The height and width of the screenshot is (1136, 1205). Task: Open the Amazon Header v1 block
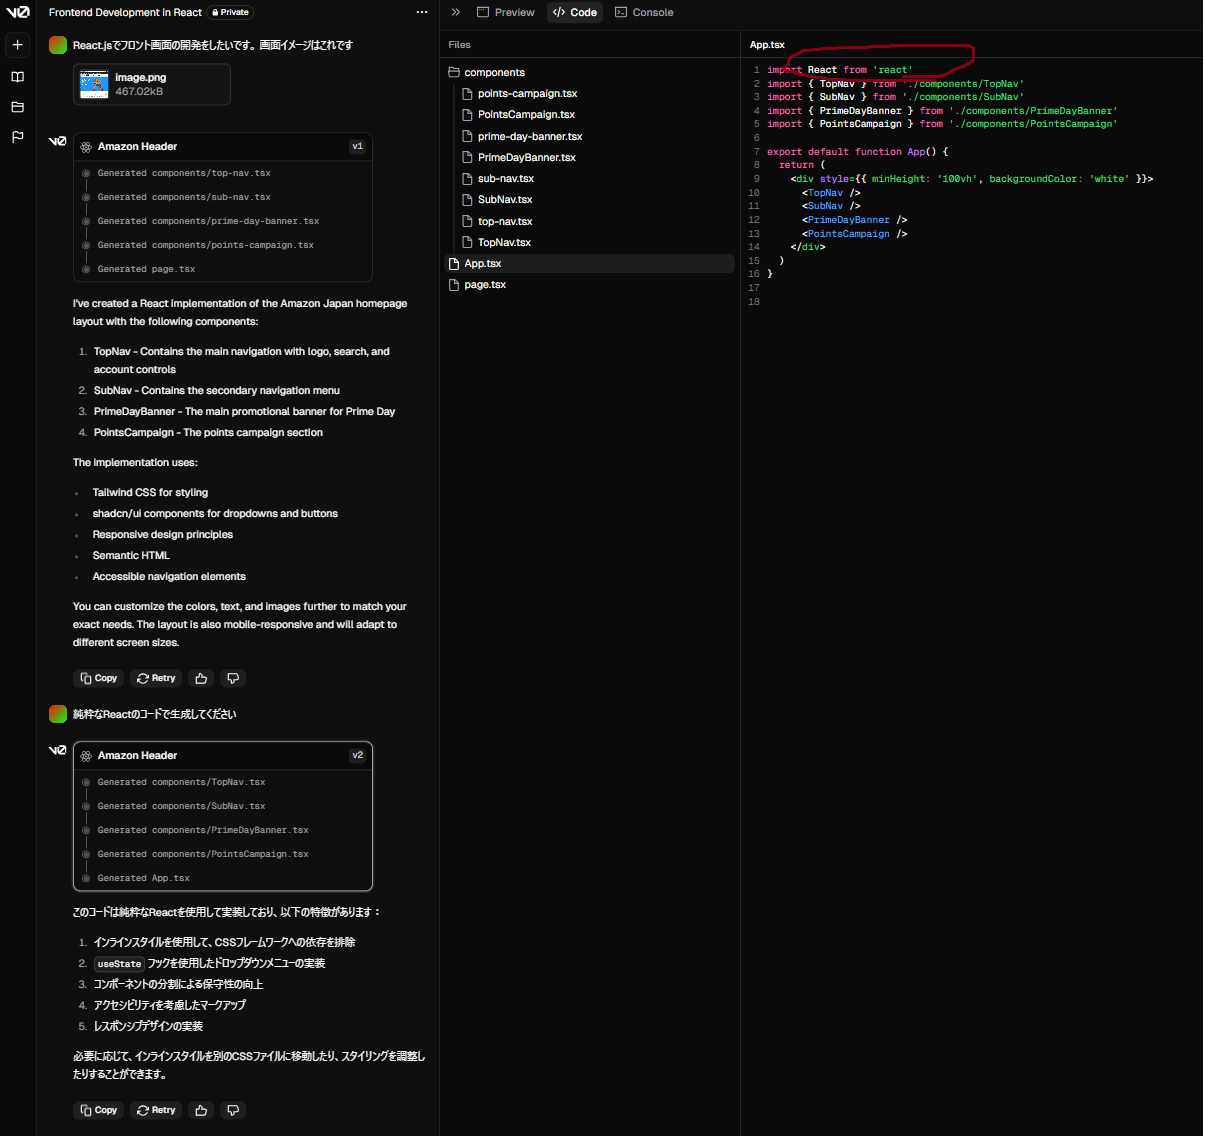[222, 146]
